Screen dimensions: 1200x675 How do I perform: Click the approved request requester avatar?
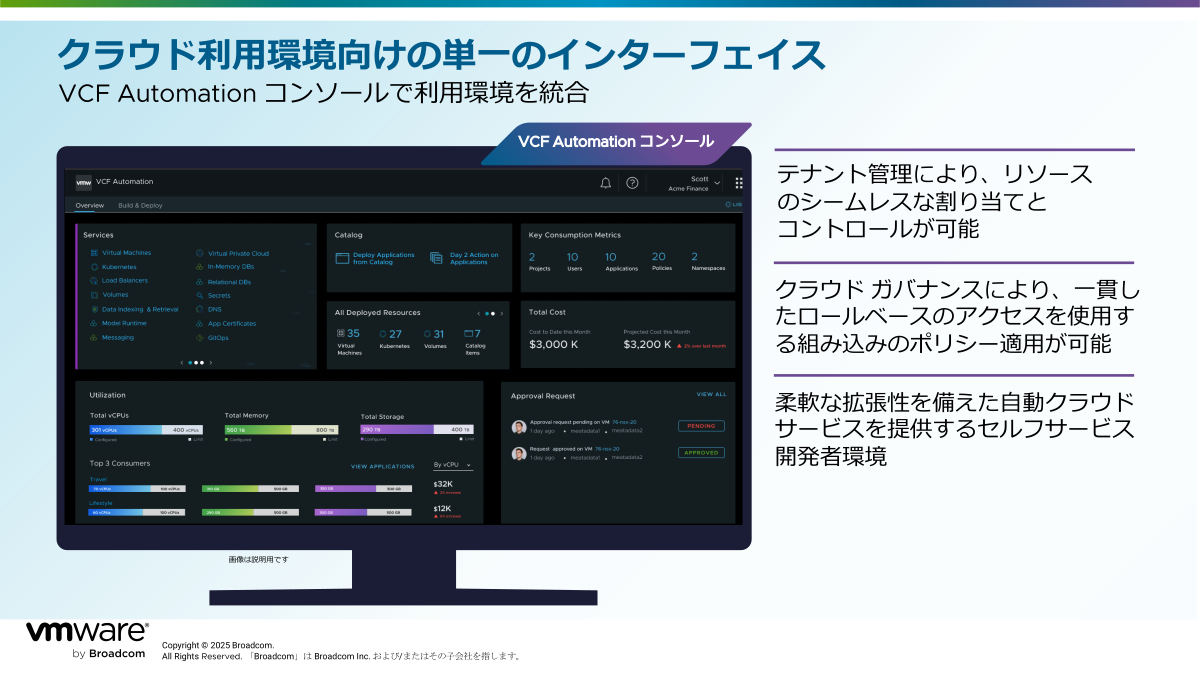519,454
